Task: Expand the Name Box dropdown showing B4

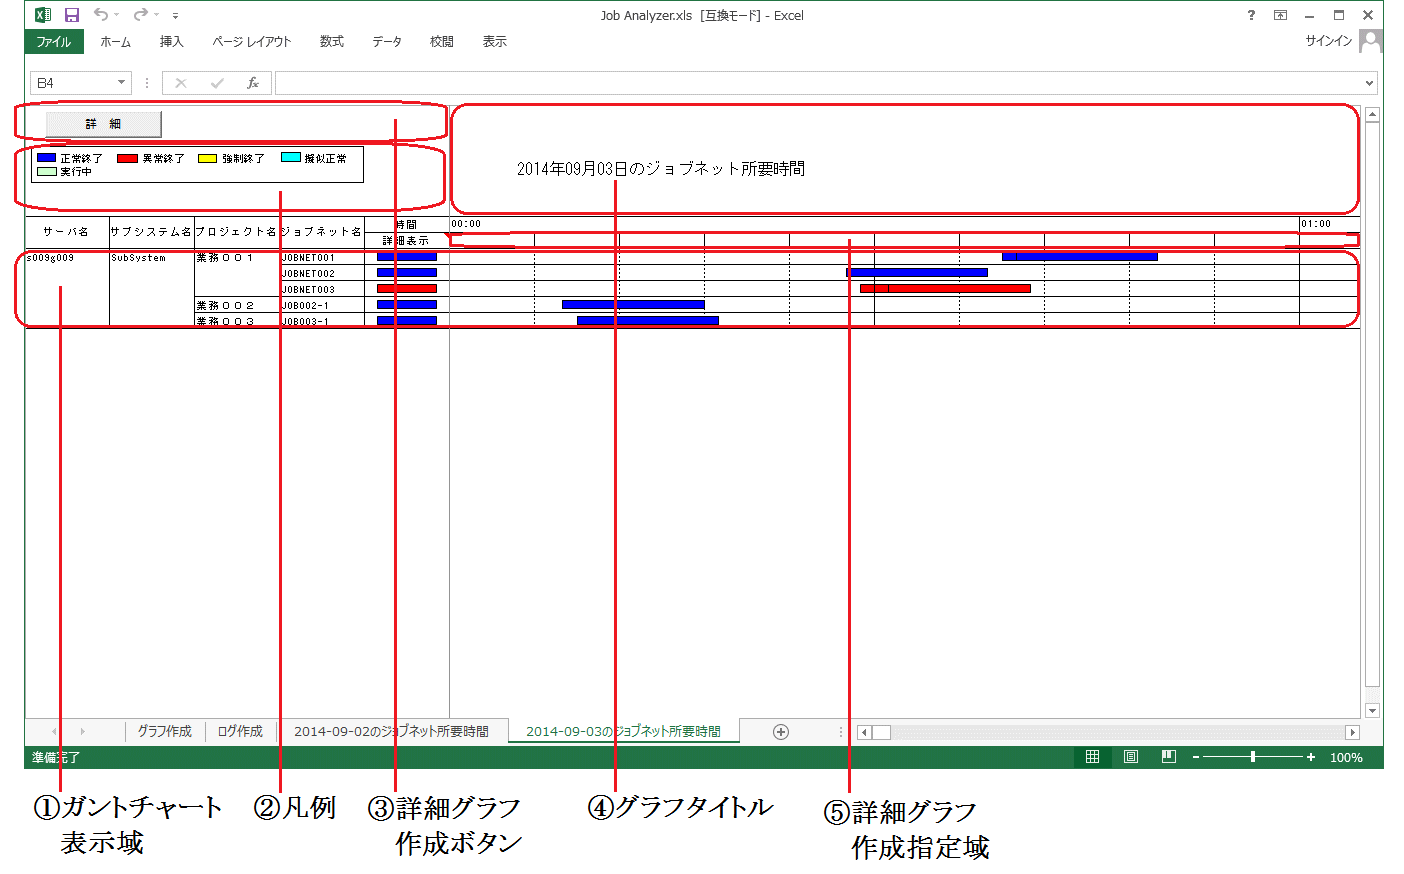Action: tap(121, 83)
